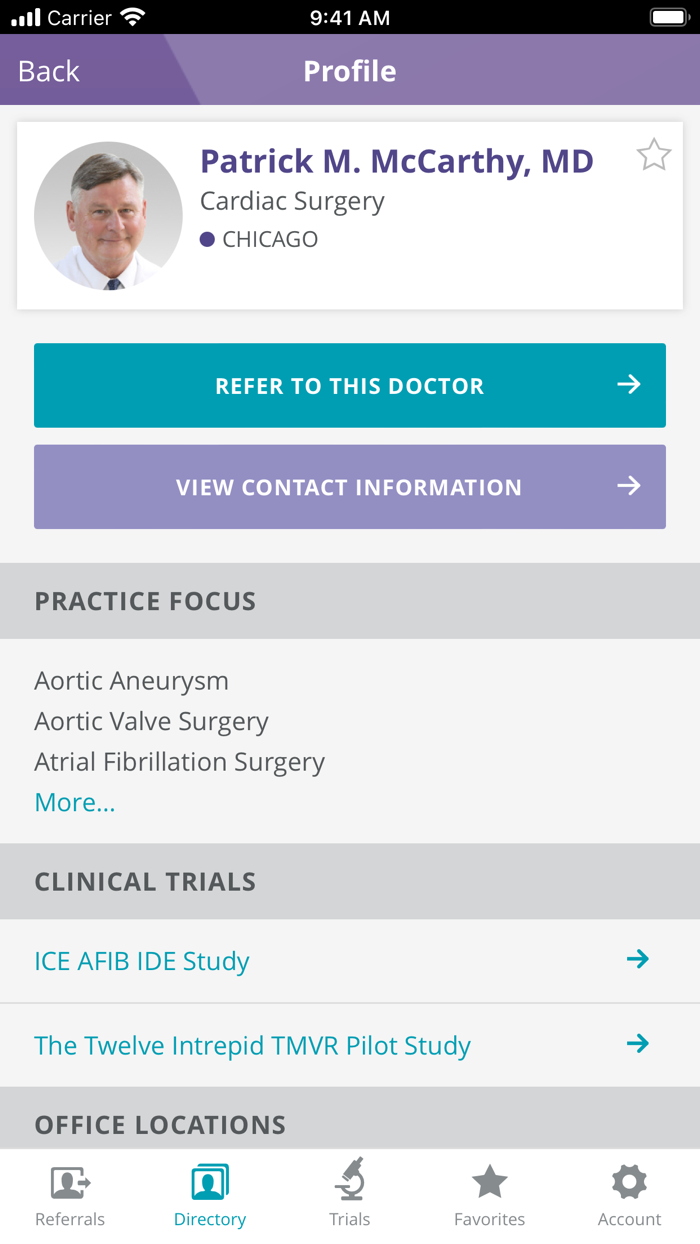Open Twelve Intrepid TMVR Pilot Study arrow
The image size is (700, 1244).
pos(637,1044)
